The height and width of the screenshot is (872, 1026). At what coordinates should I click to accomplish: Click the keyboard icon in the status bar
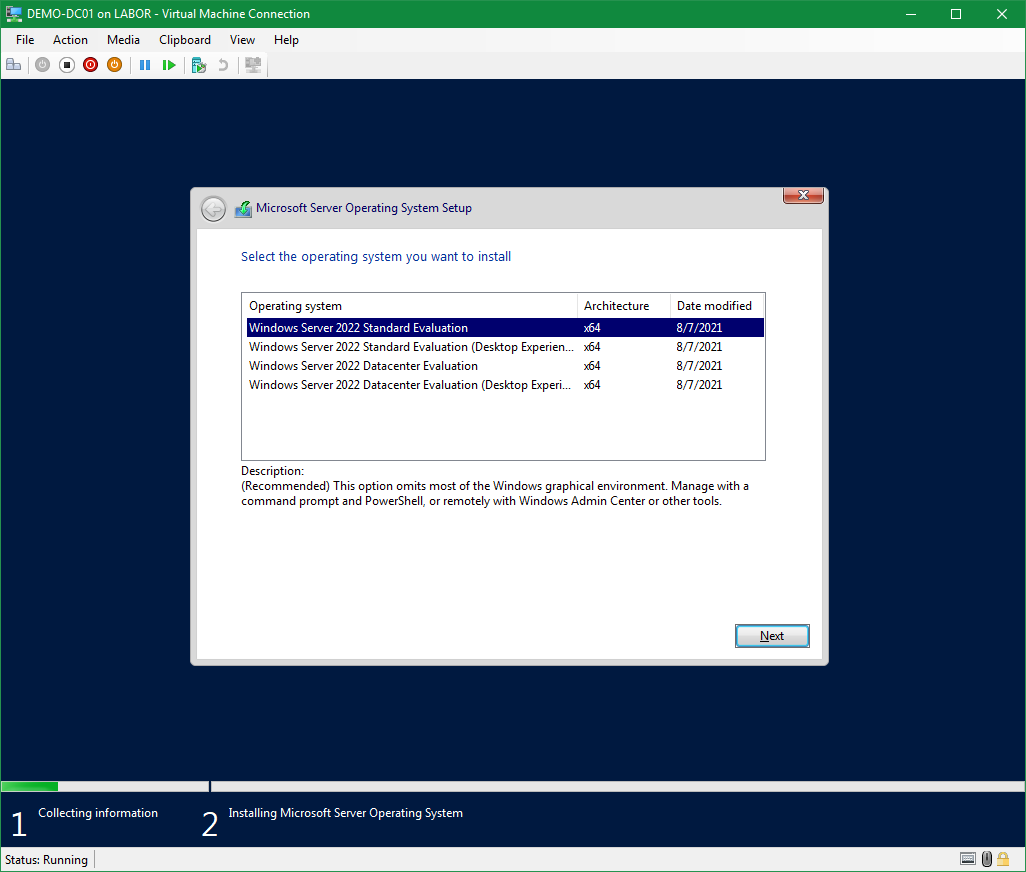click(x=967, y=859)
